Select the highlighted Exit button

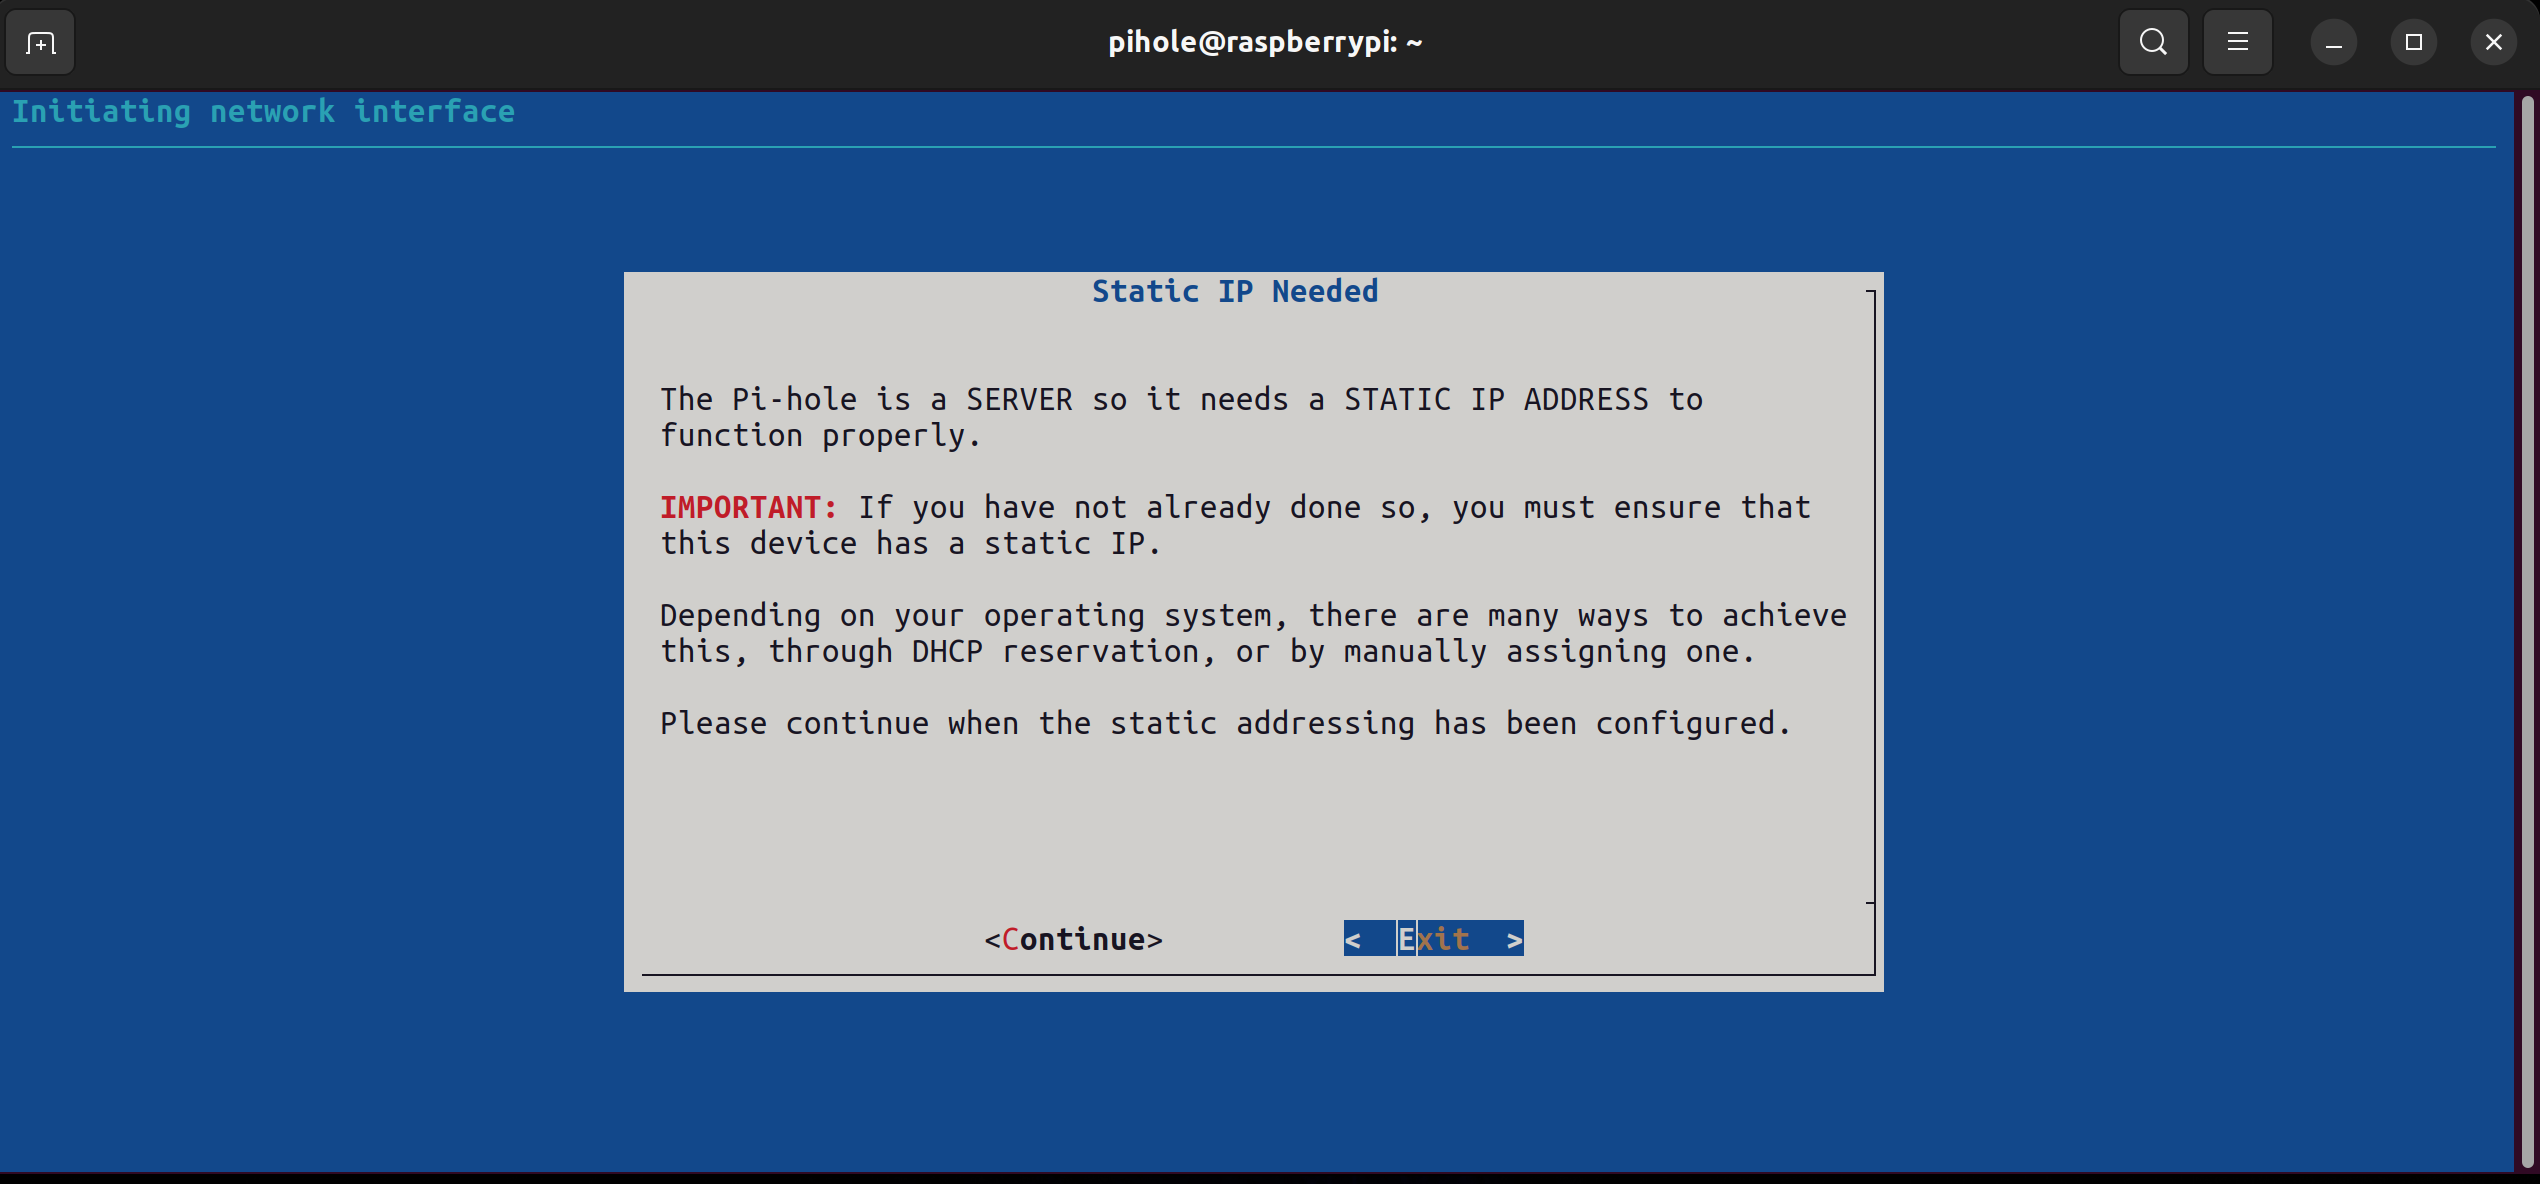click(1433, 939)
